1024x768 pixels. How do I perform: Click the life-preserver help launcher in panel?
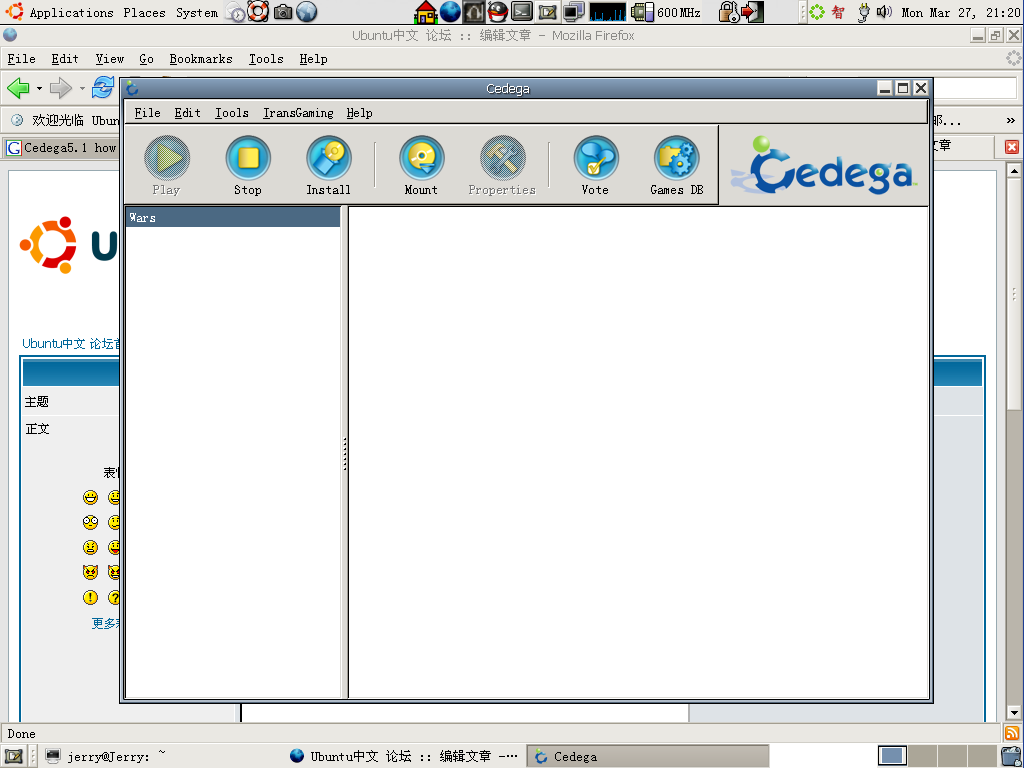tap(258, 12)
